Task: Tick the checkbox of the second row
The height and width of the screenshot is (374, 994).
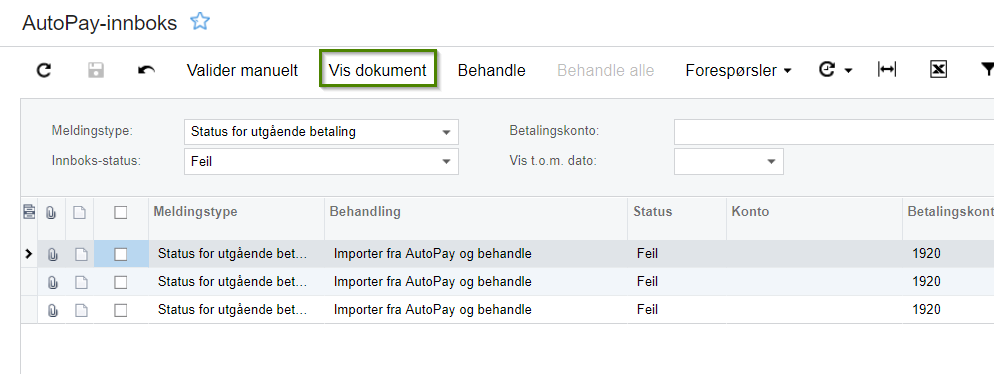Action: tap(120, 282)
